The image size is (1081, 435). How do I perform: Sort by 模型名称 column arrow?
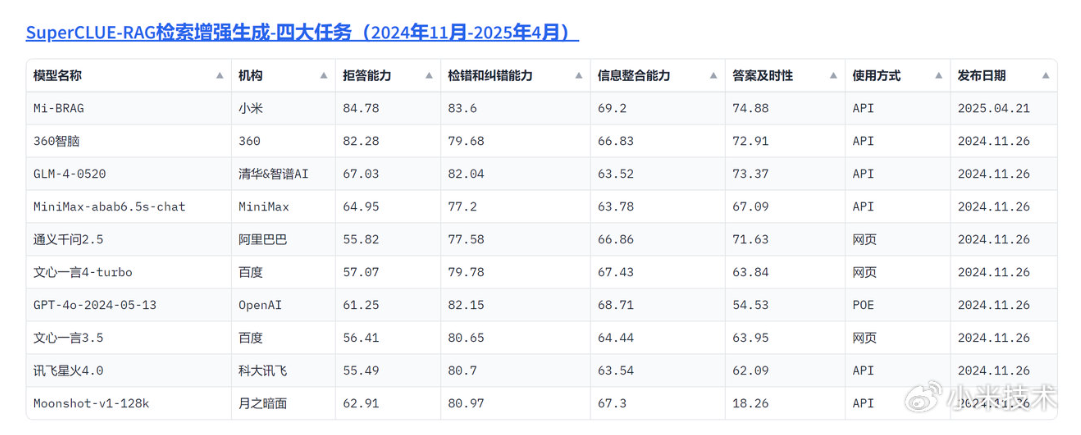[219, 76]
